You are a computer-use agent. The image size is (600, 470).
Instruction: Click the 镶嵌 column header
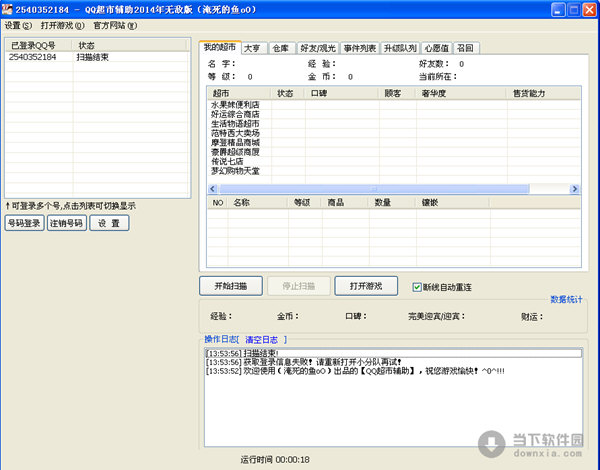[453, 203]
